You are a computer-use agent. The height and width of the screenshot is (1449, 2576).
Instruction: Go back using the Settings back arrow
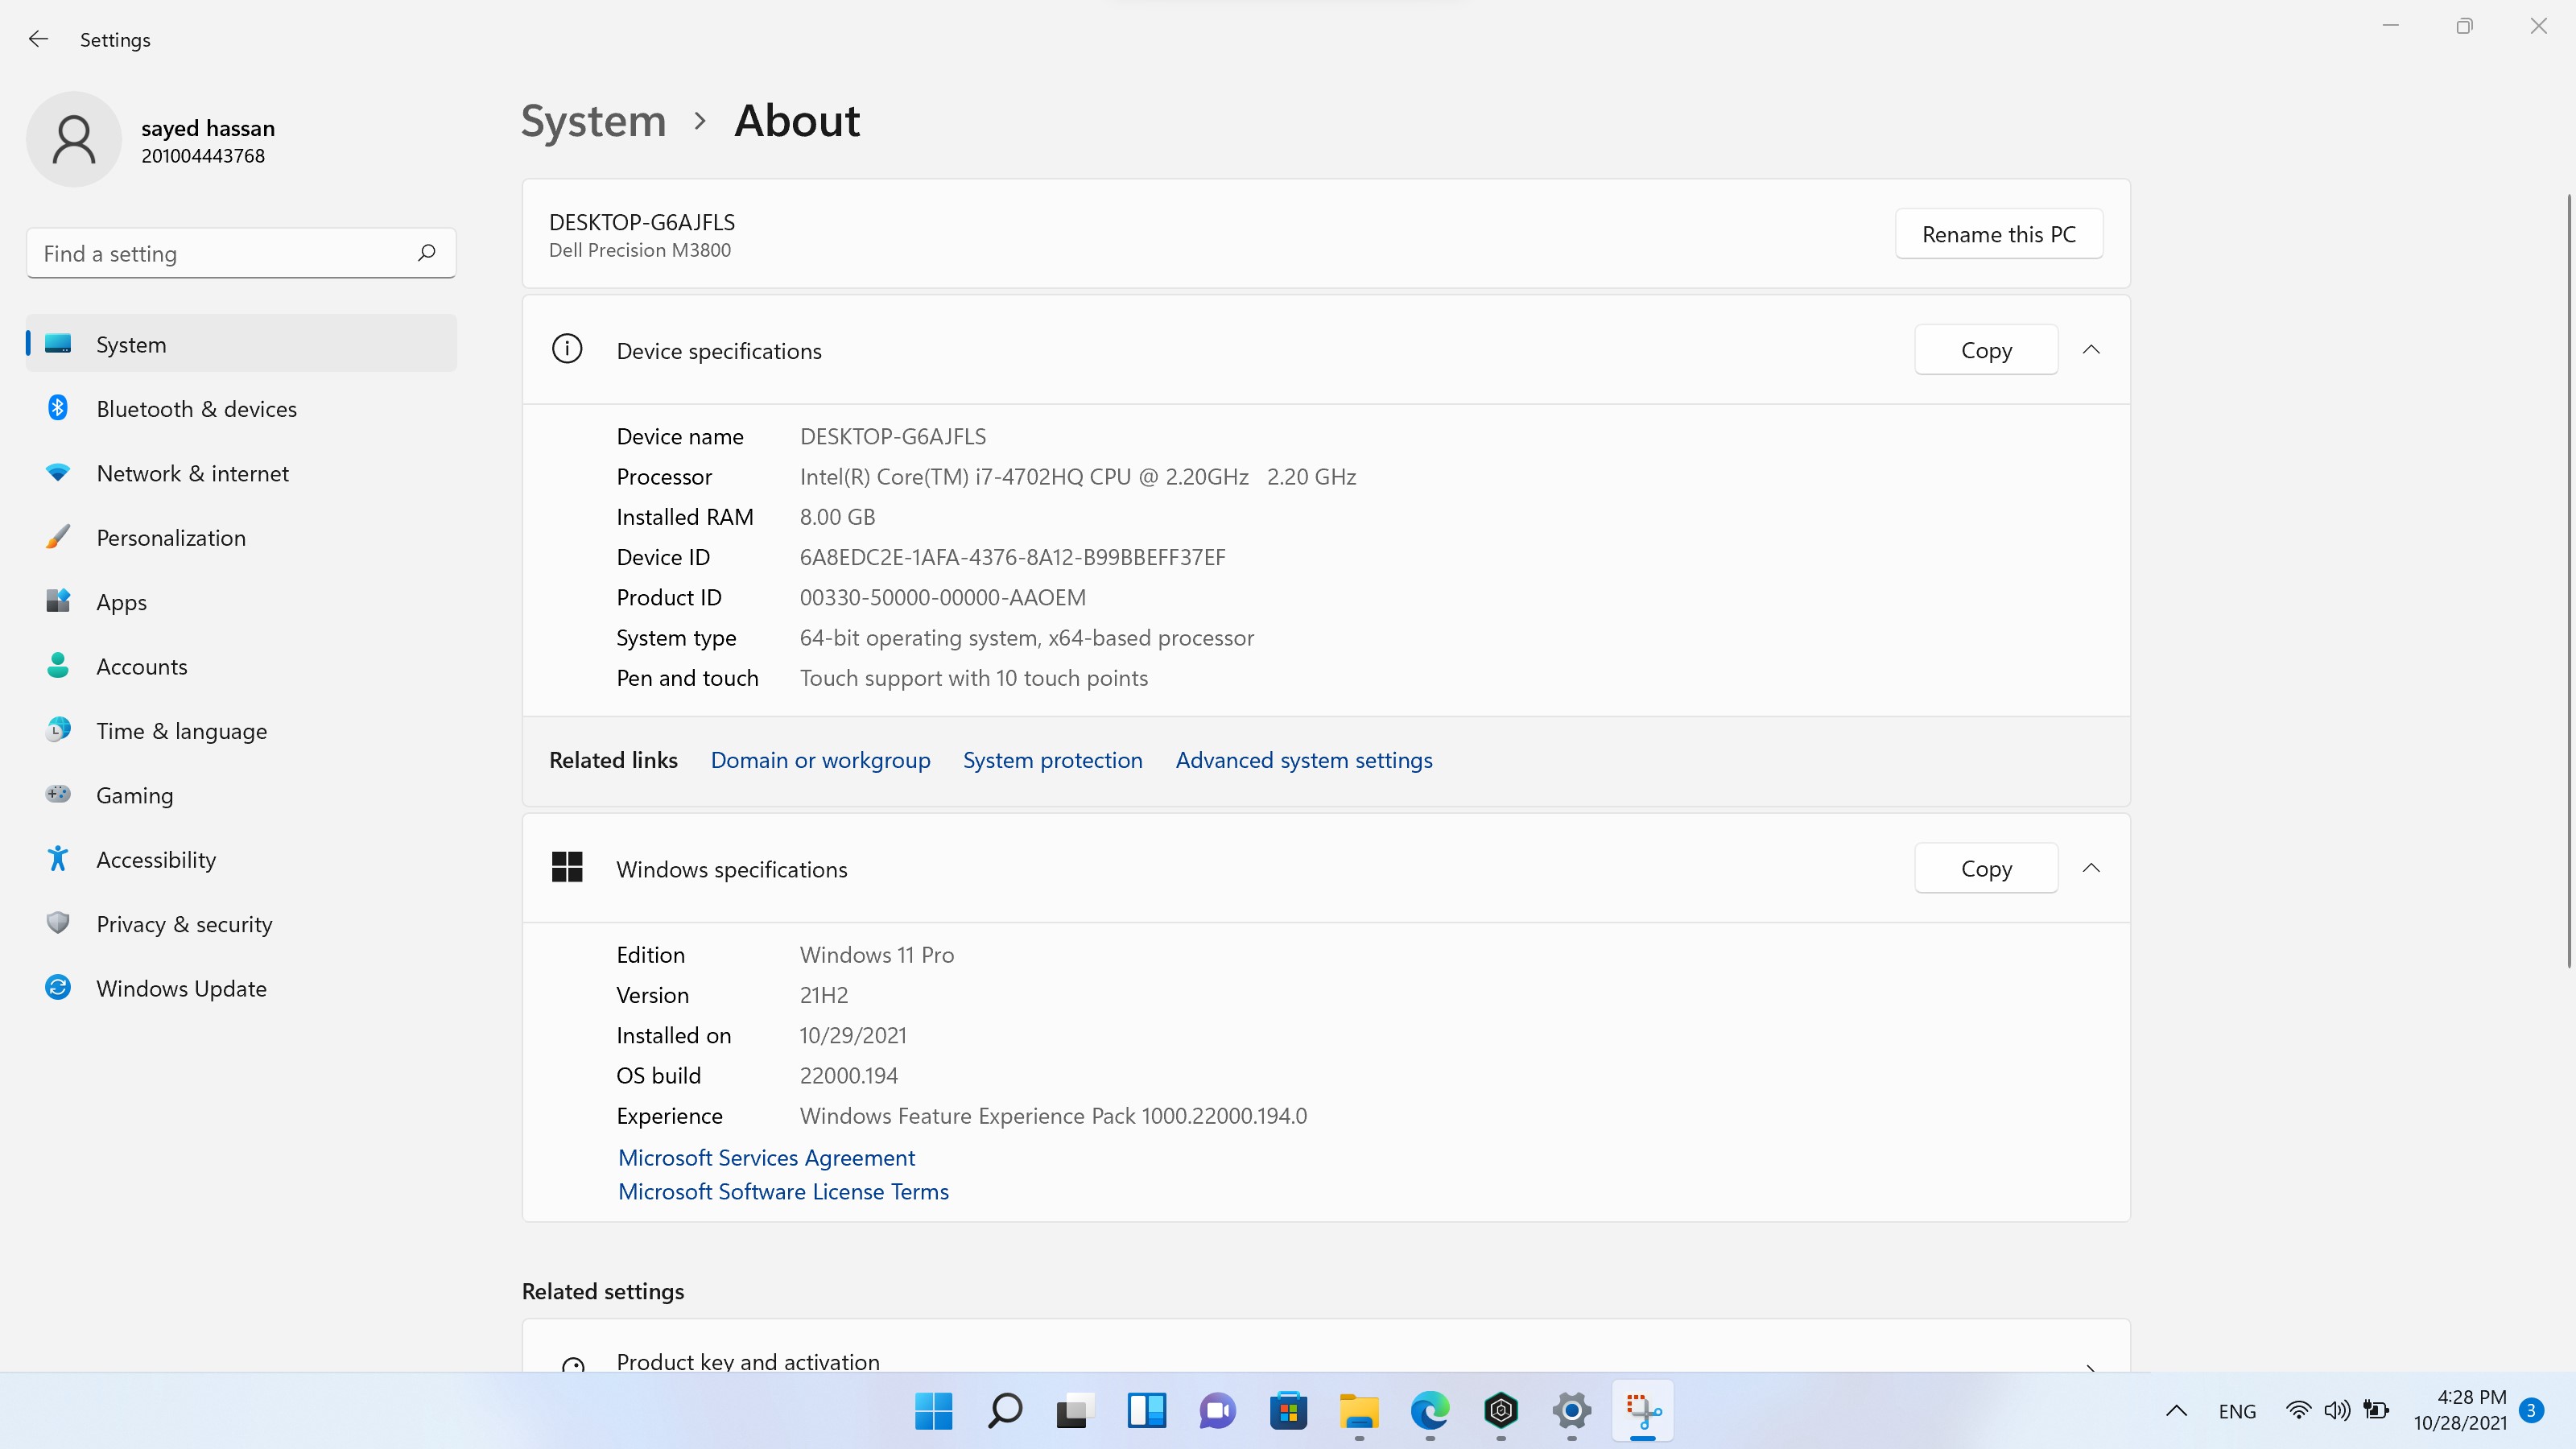(x=38, y=39)
